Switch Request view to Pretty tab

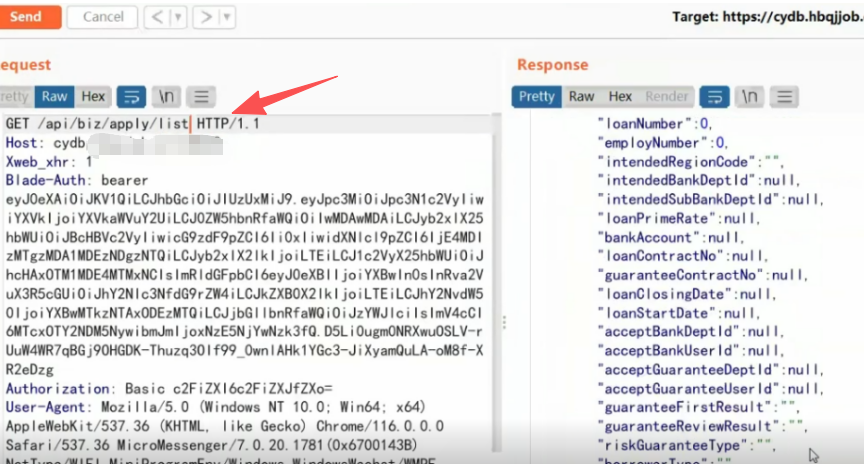[x=14, y=97]
